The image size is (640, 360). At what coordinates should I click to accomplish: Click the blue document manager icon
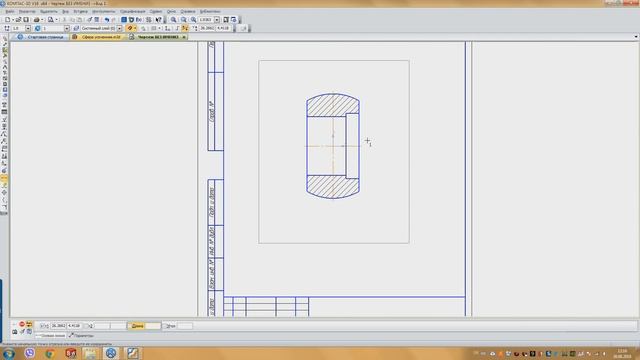(124, 20)
